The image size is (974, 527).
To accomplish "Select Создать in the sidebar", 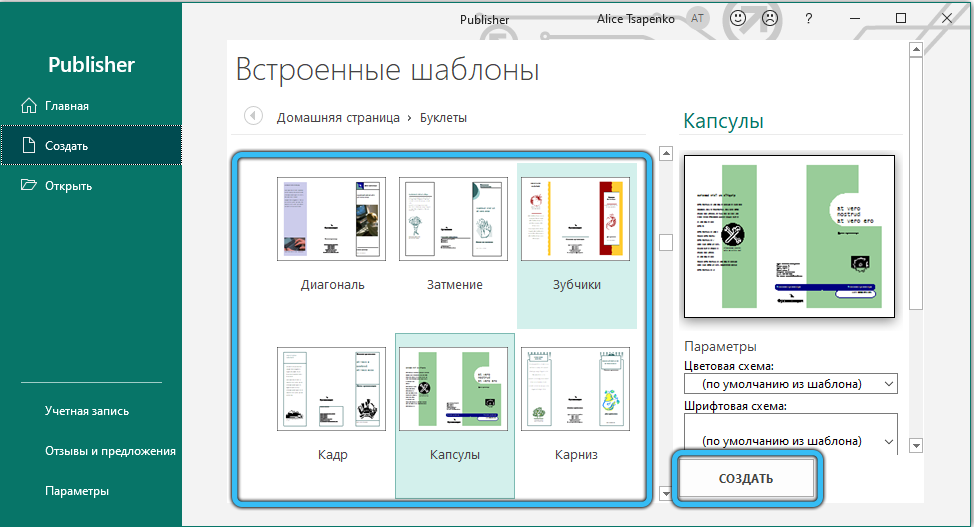I will [x=91, y=145].
